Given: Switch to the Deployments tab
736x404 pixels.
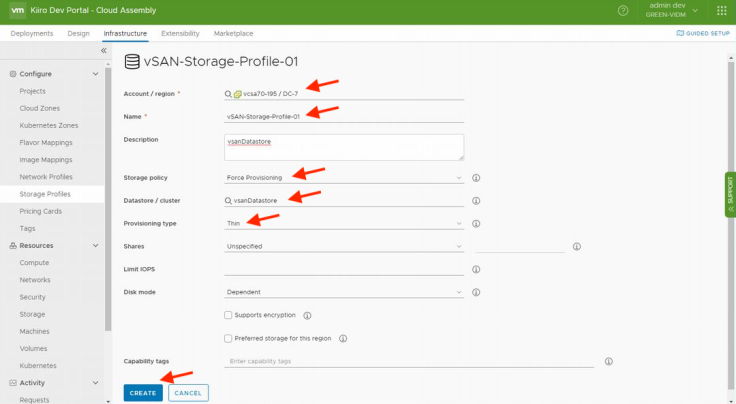Looking at the screenshot, I should pyautogui.click(x=32, y=33).
